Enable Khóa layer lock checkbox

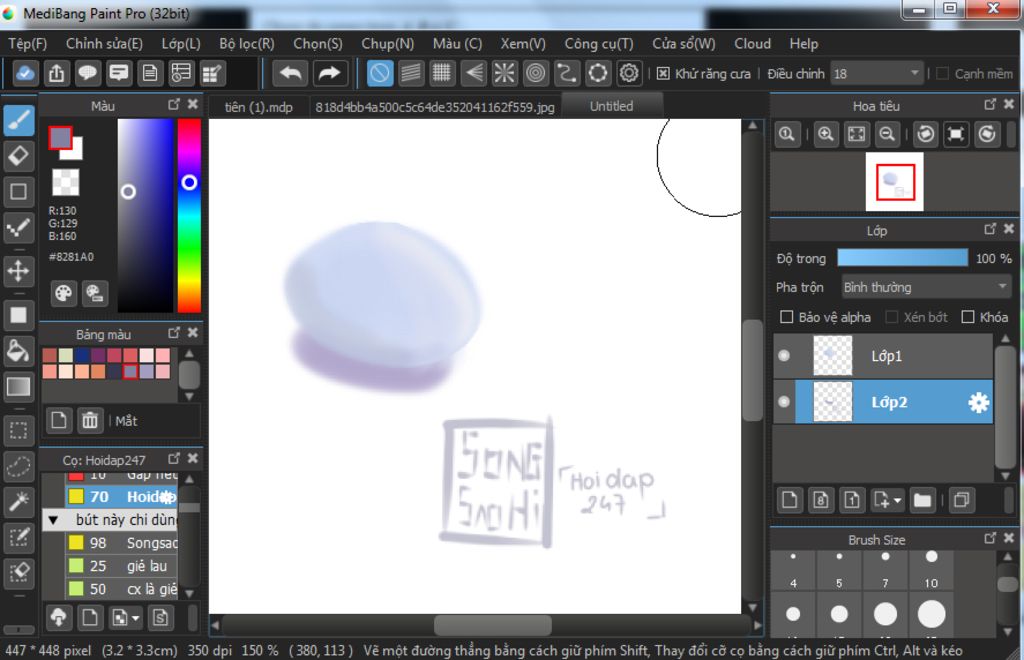(x=968, y=317)
